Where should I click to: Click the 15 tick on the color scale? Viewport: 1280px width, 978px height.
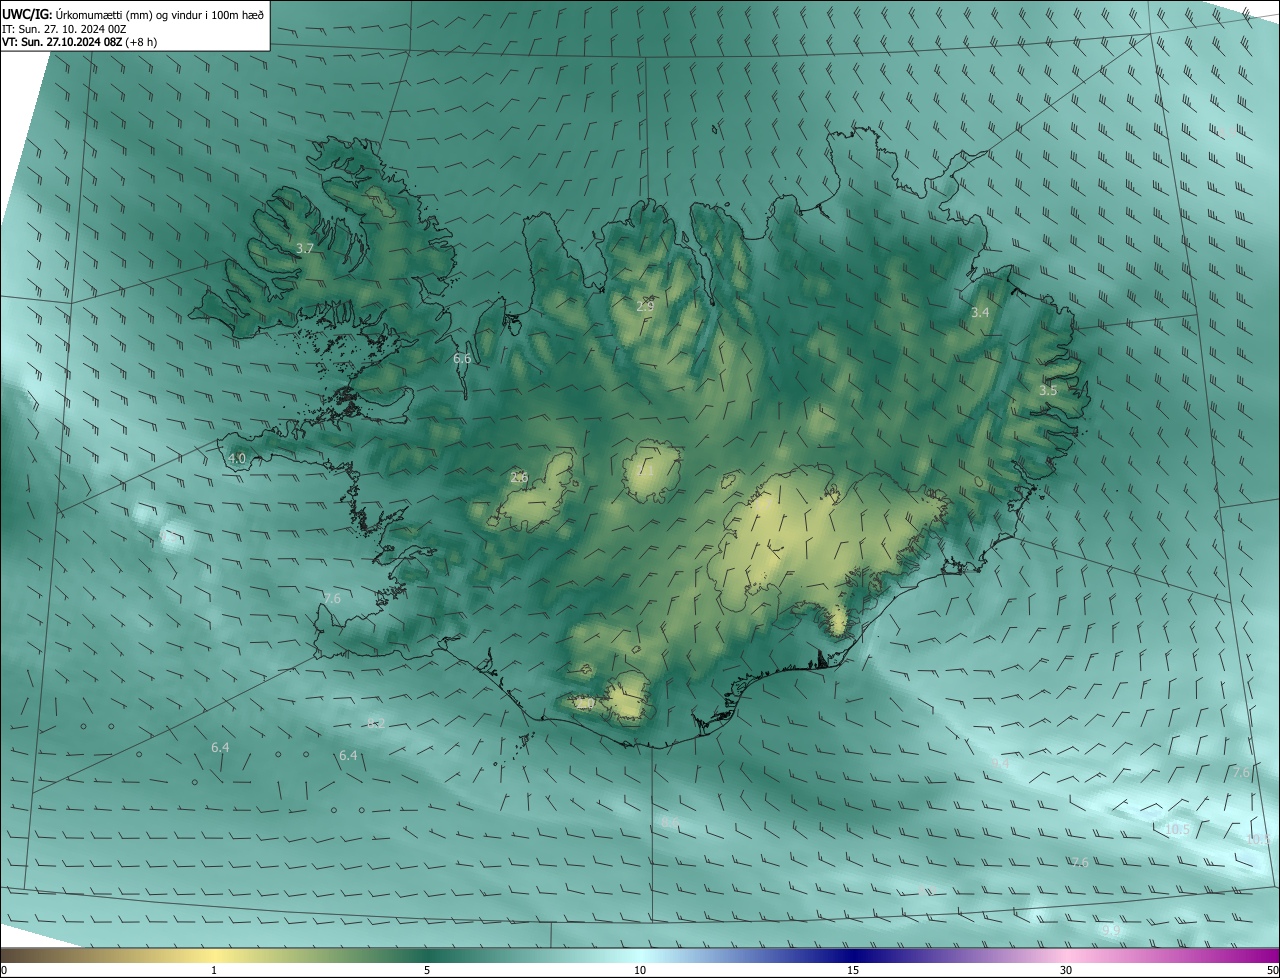pos(853,971)
